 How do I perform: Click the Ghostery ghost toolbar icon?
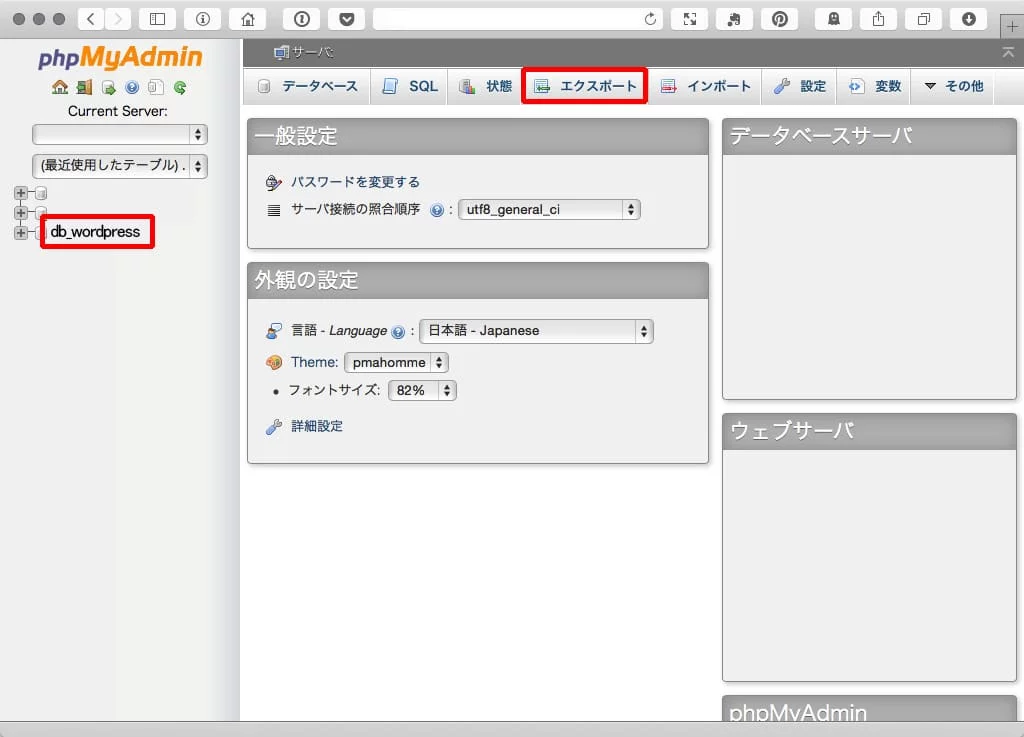click(x=834, y=19)
